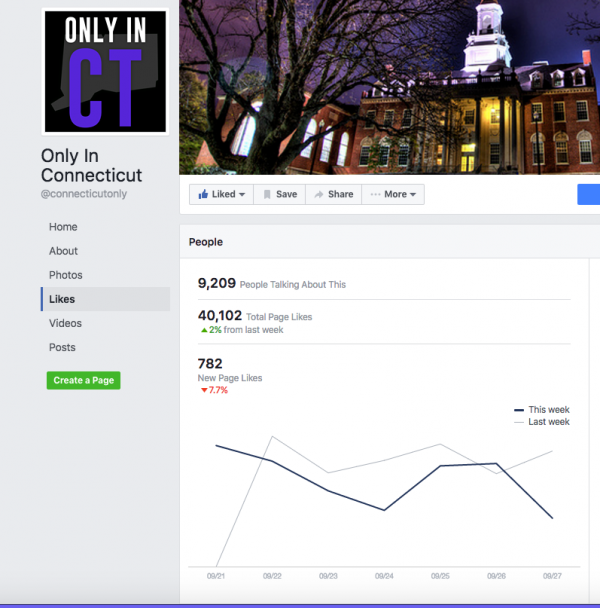Go to the About section
The width and height of the screenshot is (600, 608).
point(63,251)
